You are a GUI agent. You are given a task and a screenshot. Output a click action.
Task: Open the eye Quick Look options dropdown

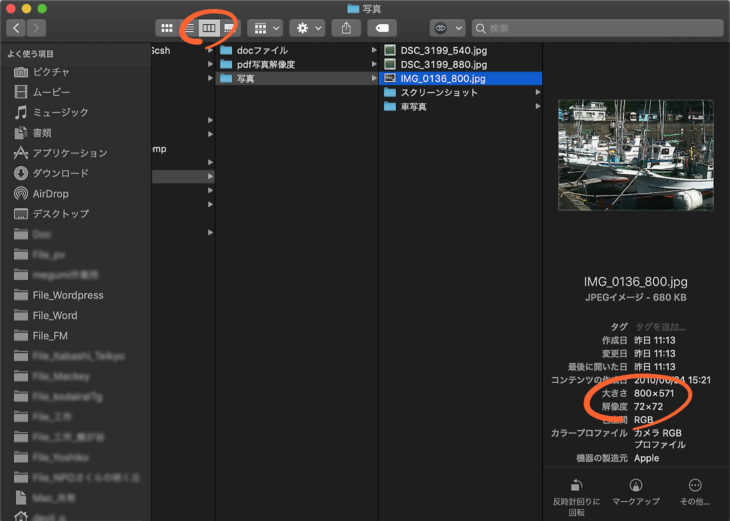[447, 28]
